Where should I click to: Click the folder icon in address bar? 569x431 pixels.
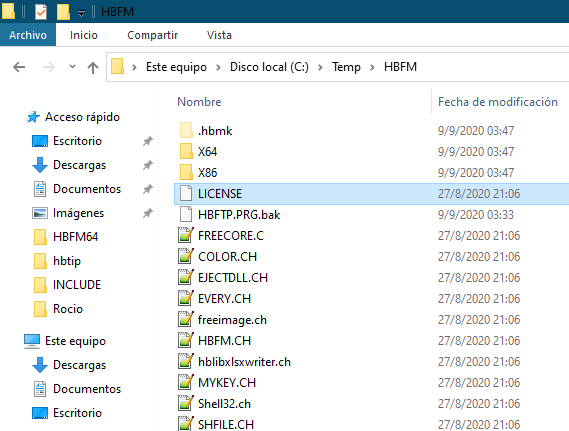tap(118, 67)
